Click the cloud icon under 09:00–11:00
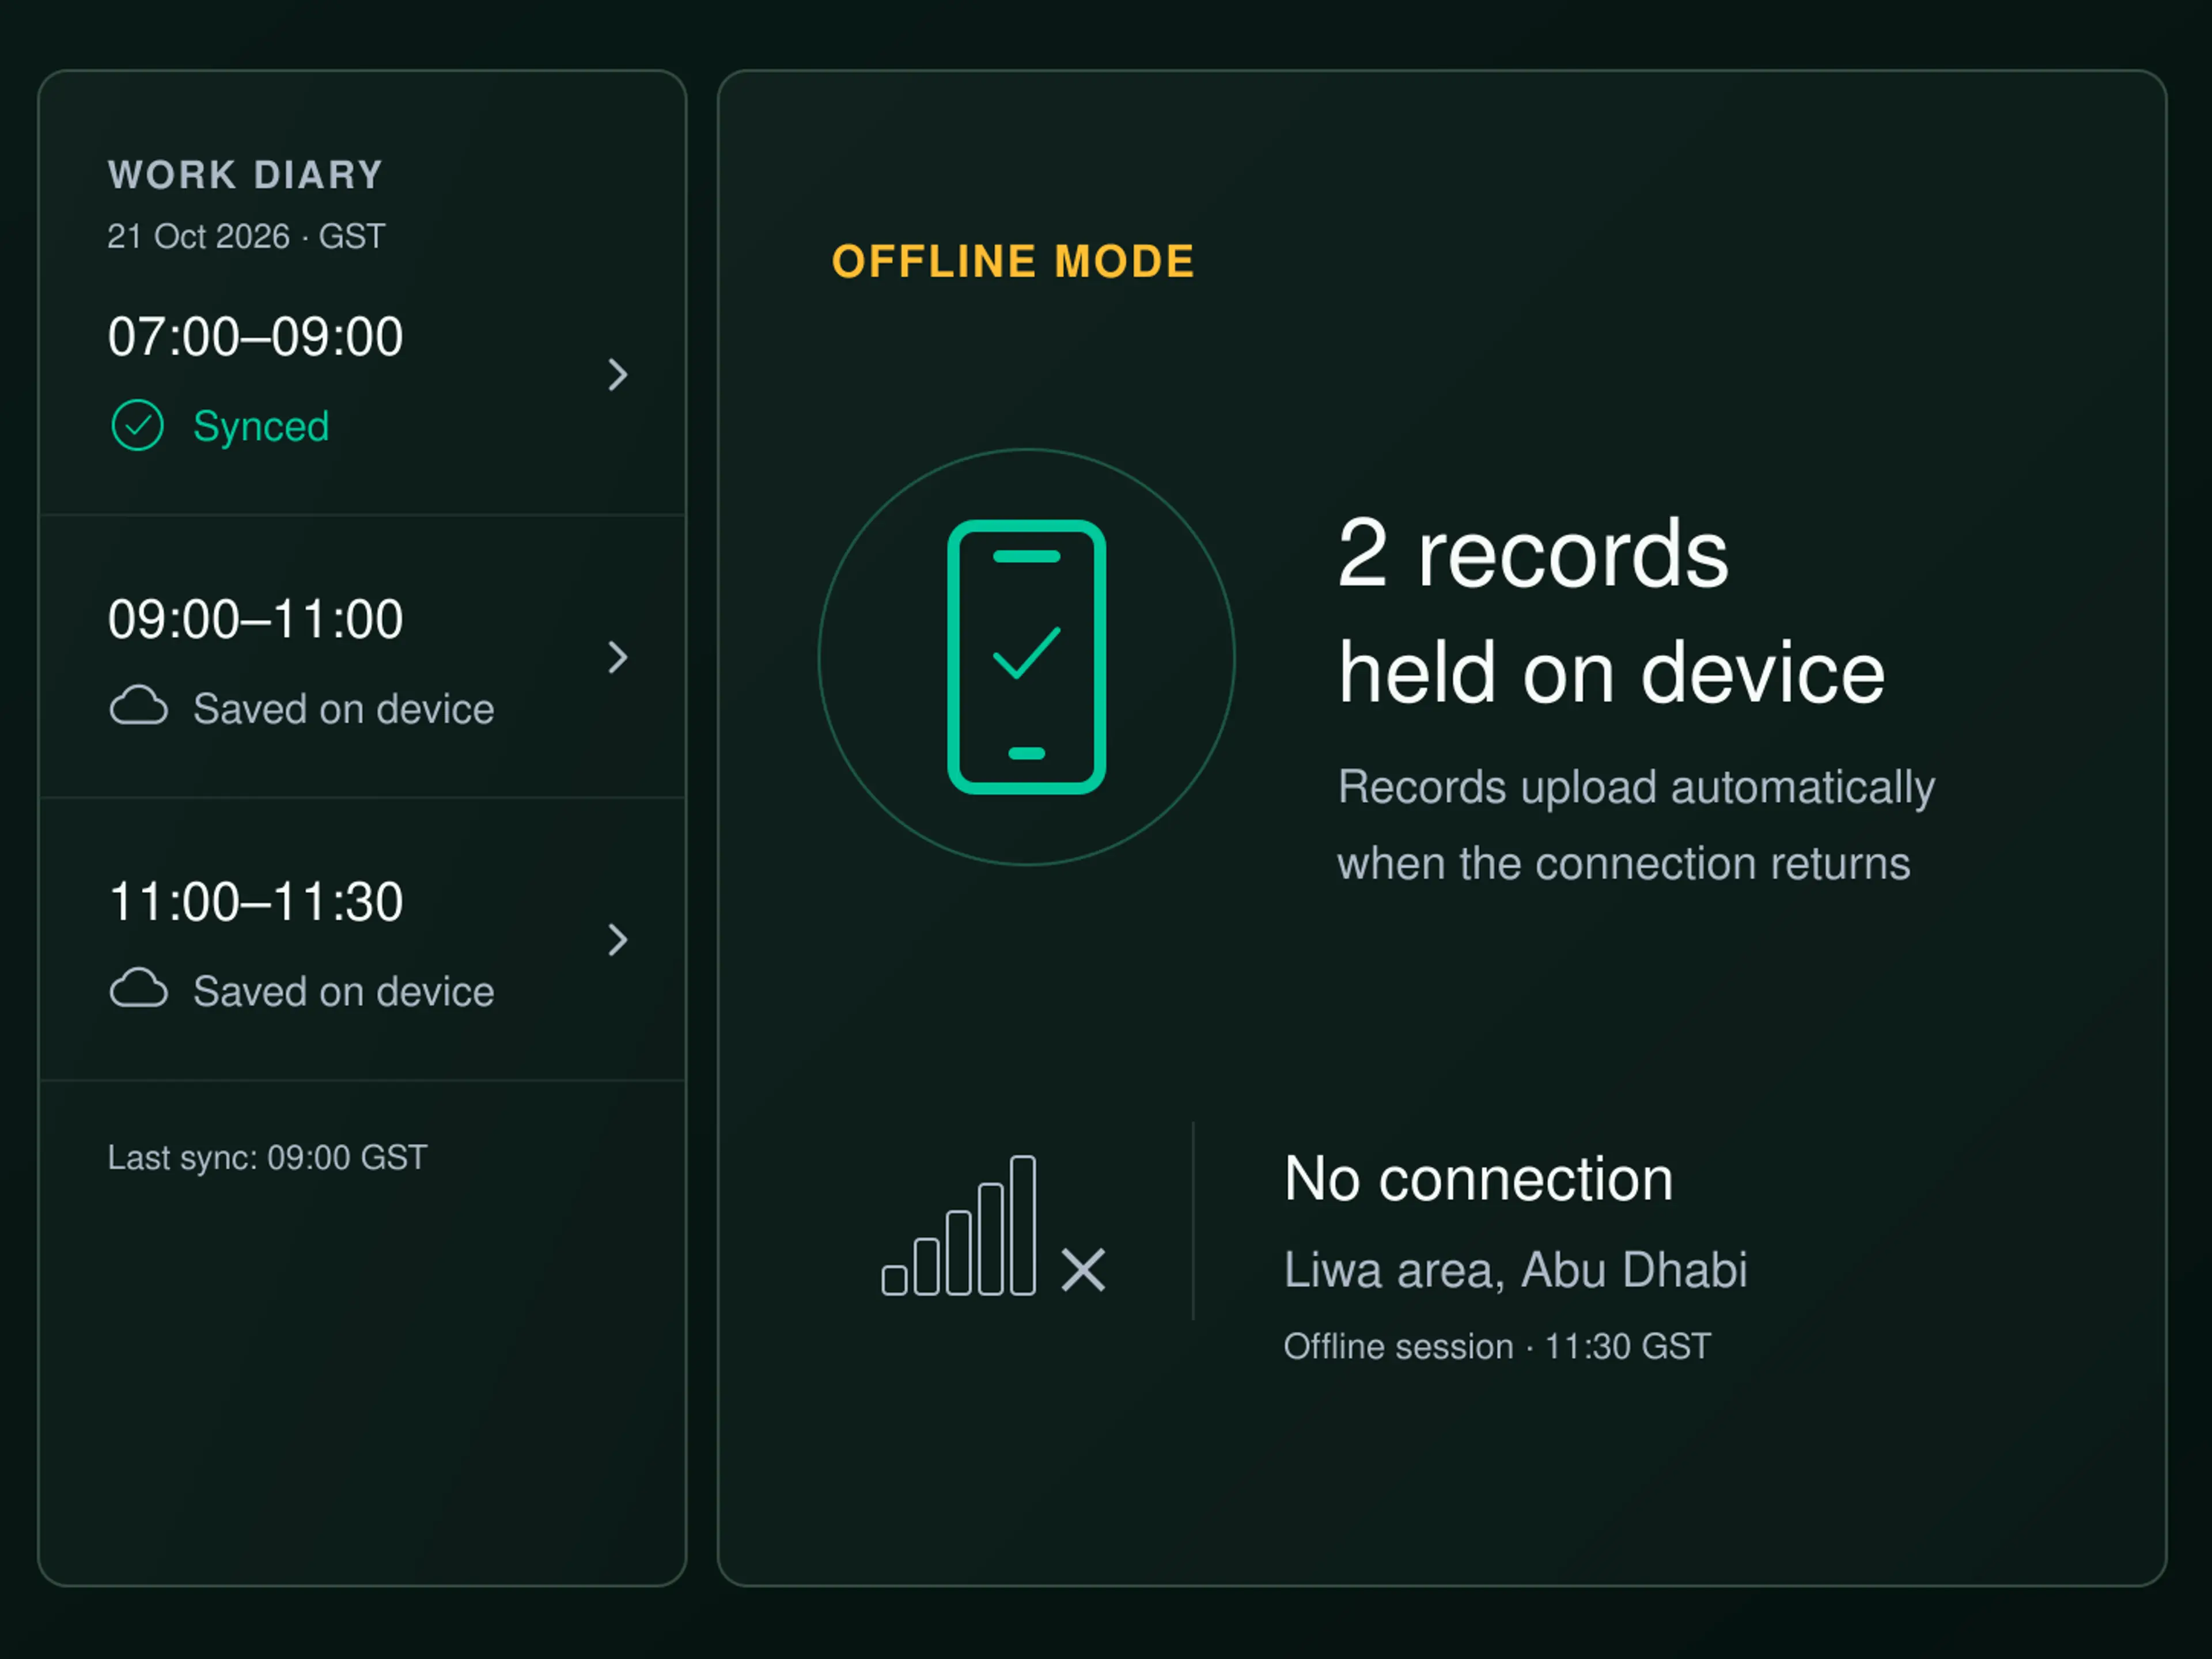The image size is (2212, 1659). tap(138, 706)
